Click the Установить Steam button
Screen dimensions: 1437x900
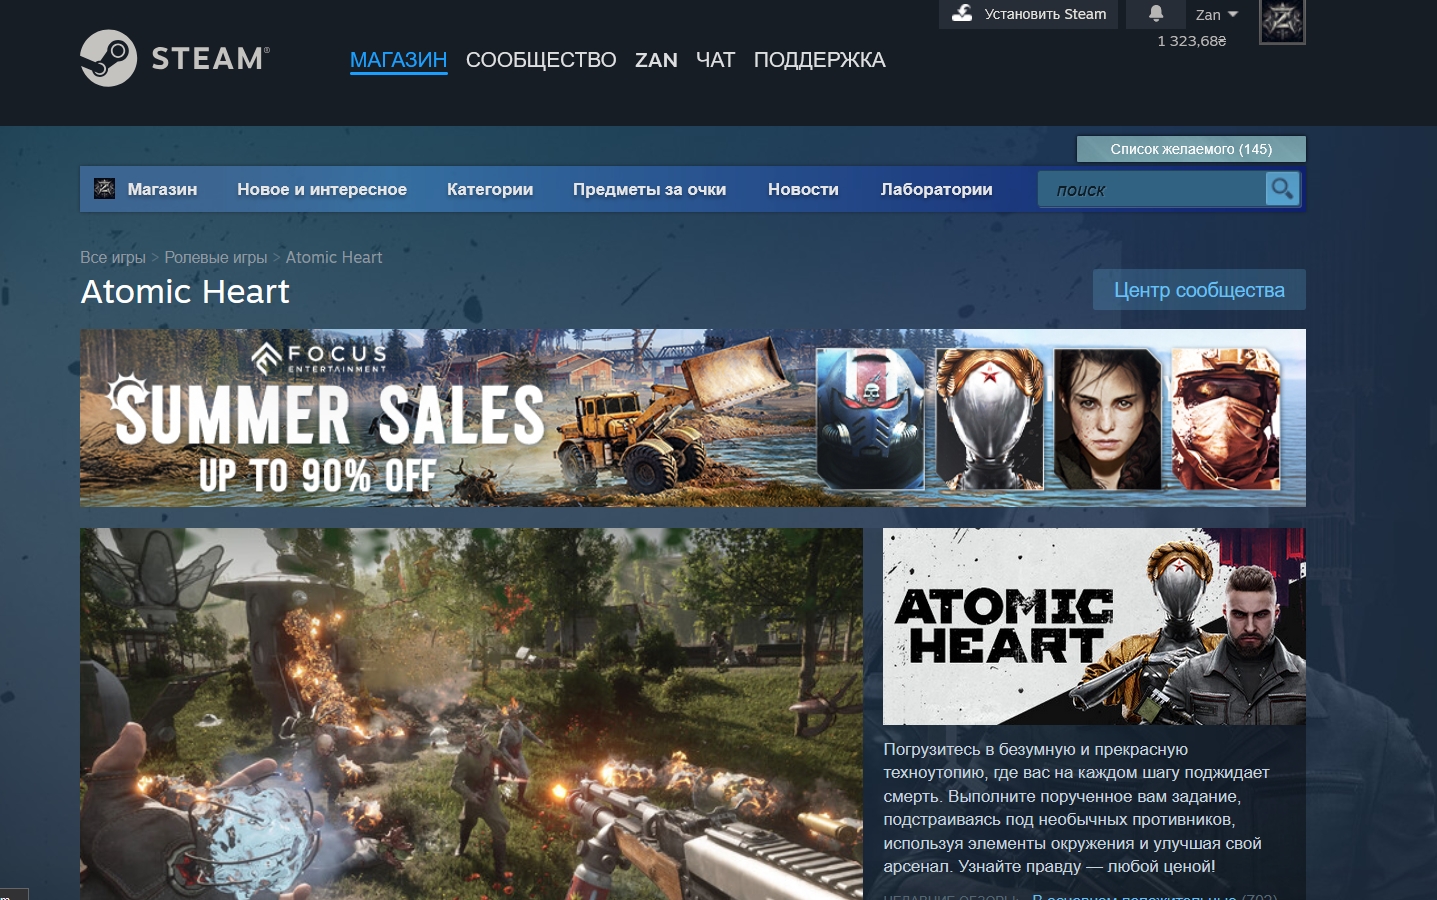(x=1028, y=14)
